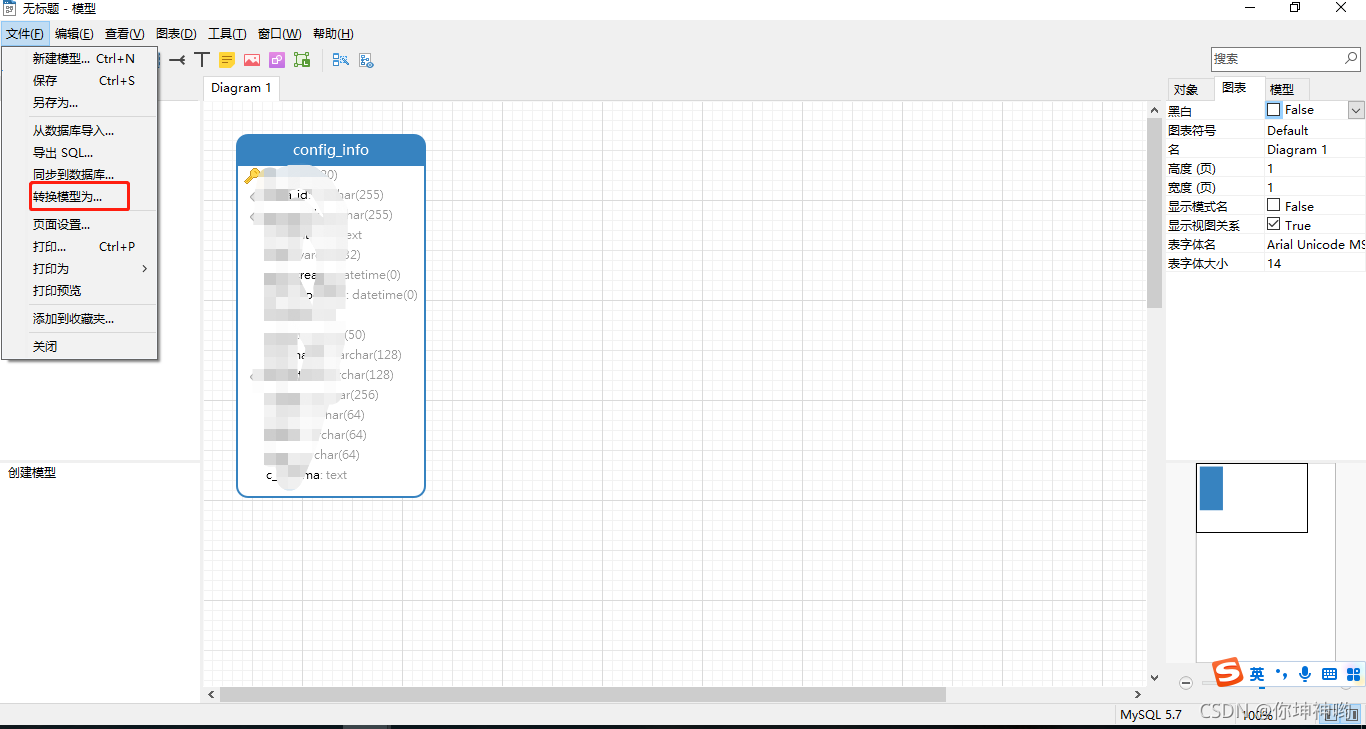The height and width of the screenshot is (729, 1366).
Task: Click the canvas horizontal scrollbar thumb
Action: (x=582, y=694)
